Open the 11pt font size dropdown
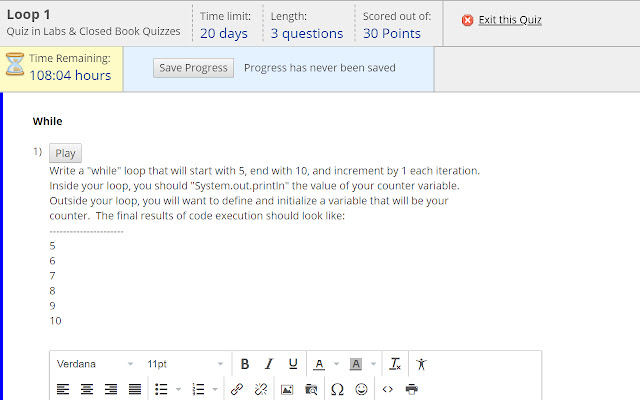The height and width of the screenshot is (400, 640). tap(185, 364)
